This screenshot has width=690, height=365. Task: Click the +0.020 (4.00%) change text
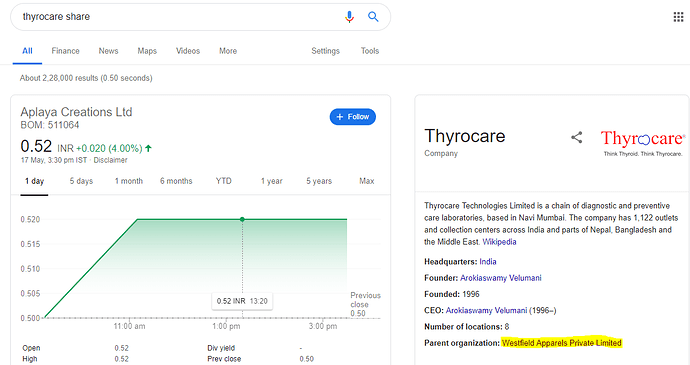point(109,148)
